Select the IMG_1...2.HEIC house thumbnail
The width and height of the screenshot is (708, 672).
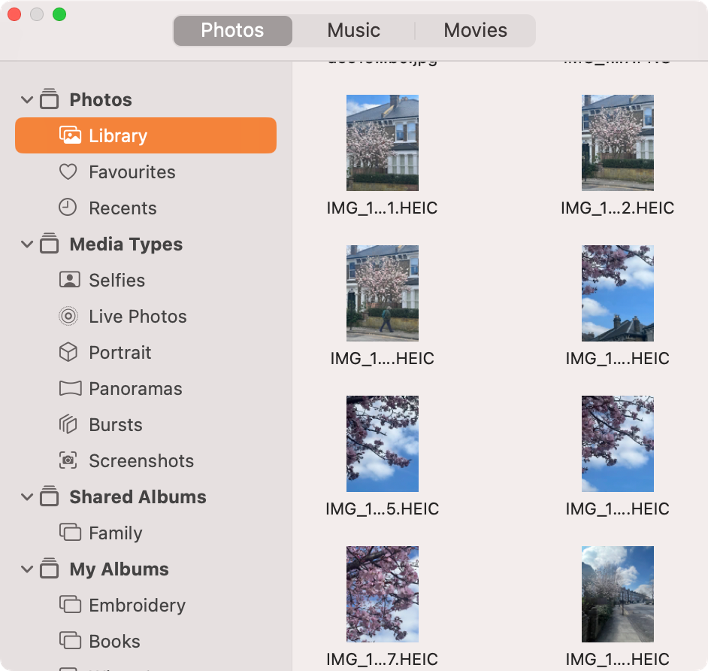pos(618,143)
